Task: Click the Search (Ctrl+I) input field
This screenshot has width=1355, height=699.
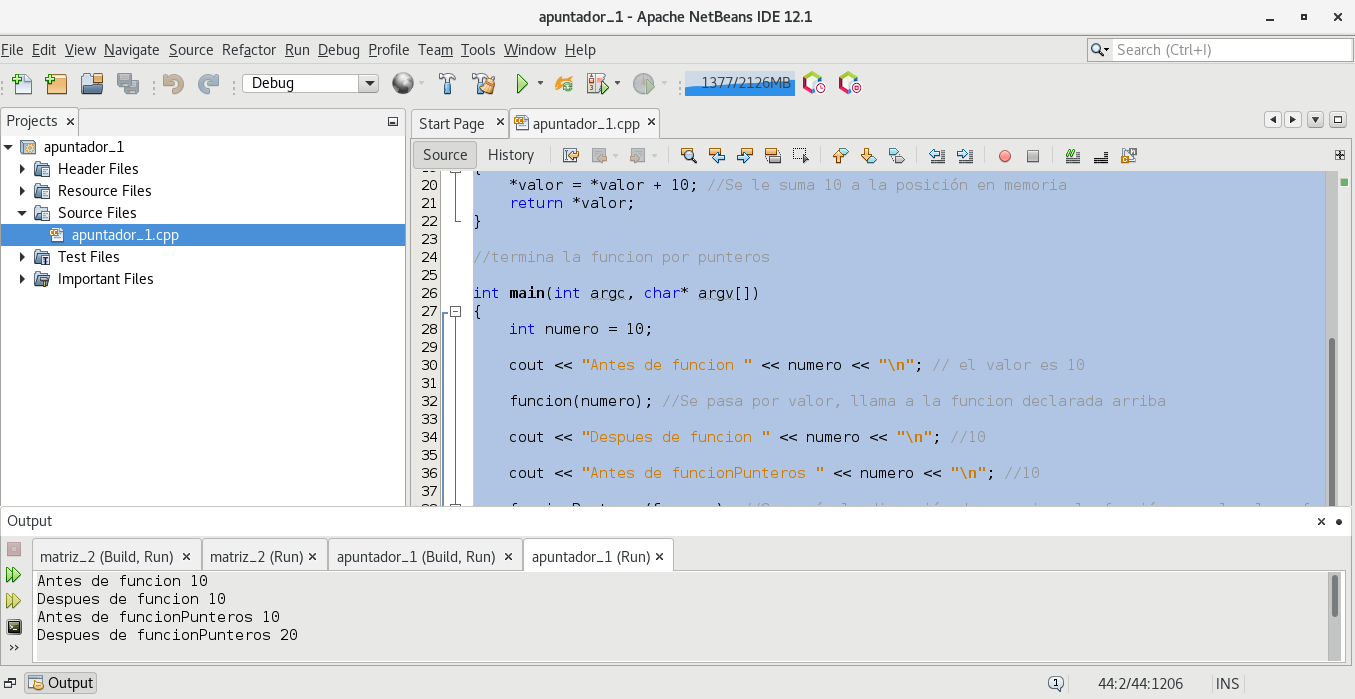Action: [1230, 50]
